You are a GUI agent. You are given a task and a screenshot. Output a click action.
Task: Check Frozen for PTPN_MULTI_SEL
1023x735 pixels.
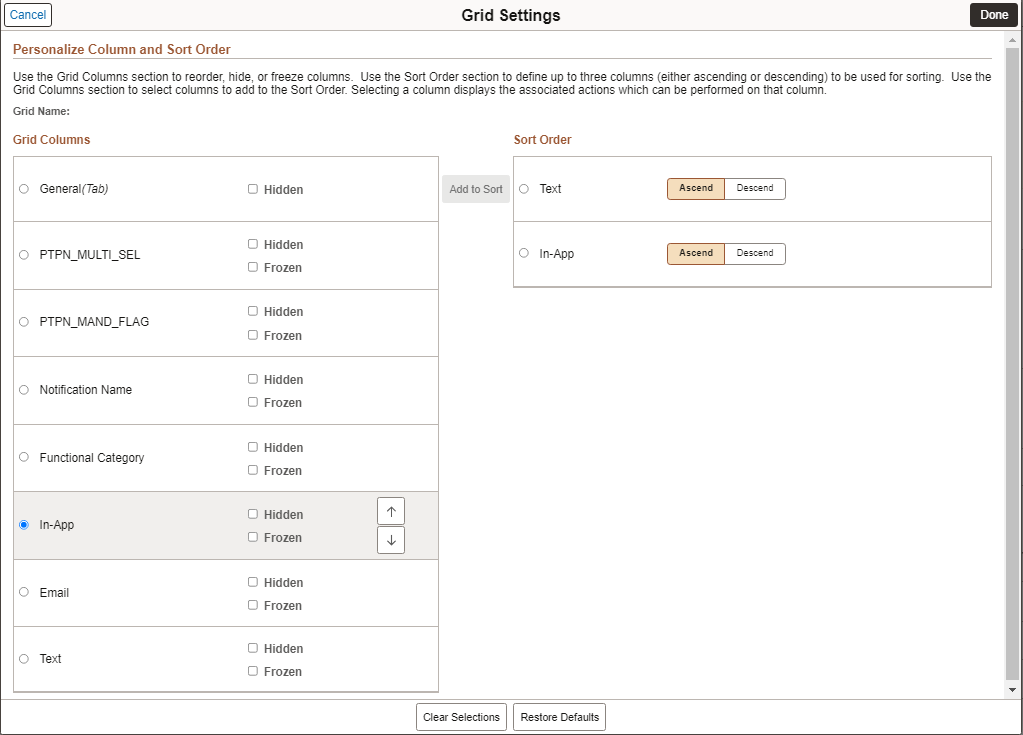coord(252,267)
